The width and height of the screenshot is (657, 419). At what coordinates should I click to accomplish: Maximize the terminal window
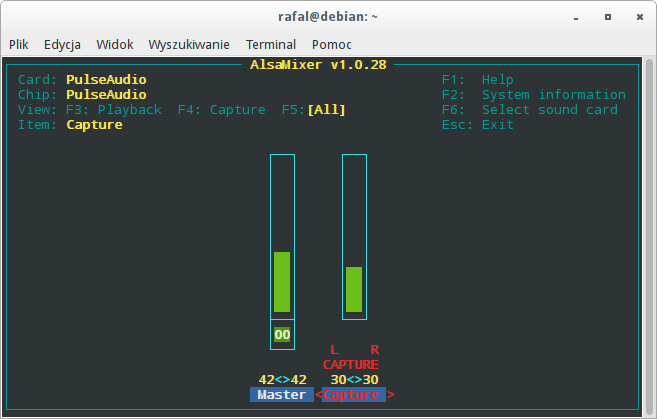click(x=607, y=17)
